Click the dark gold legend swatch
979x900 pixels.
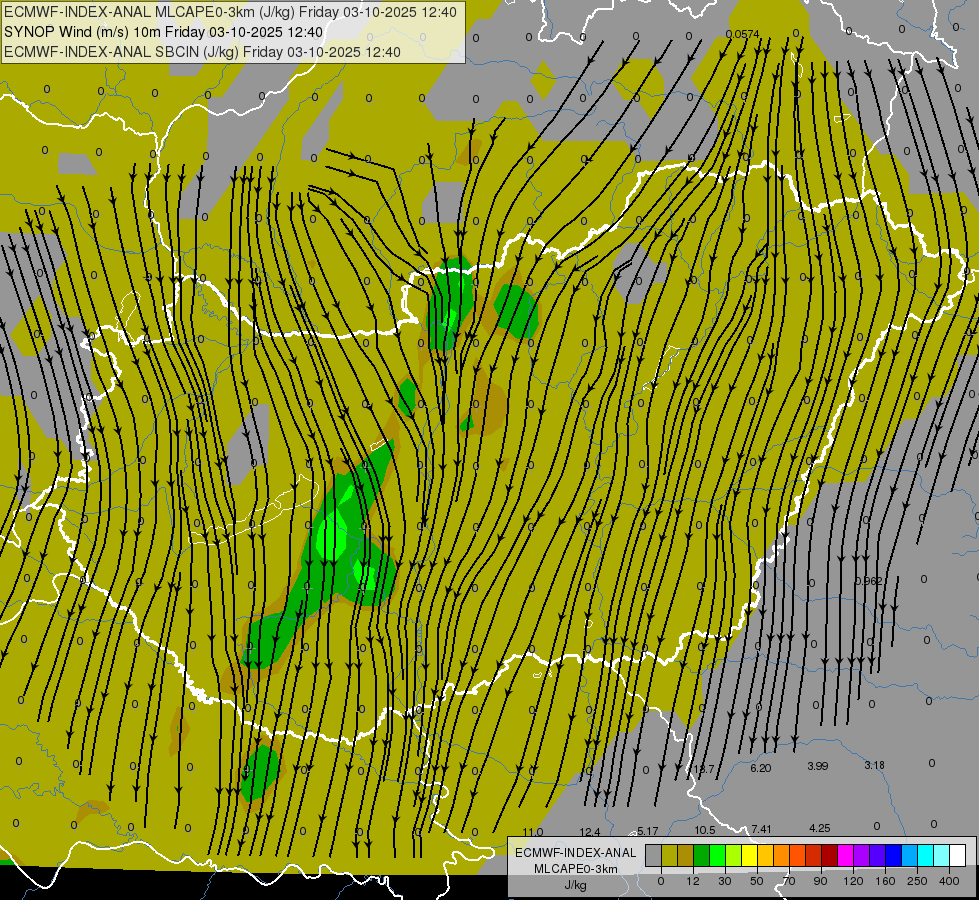pos(686,855)
